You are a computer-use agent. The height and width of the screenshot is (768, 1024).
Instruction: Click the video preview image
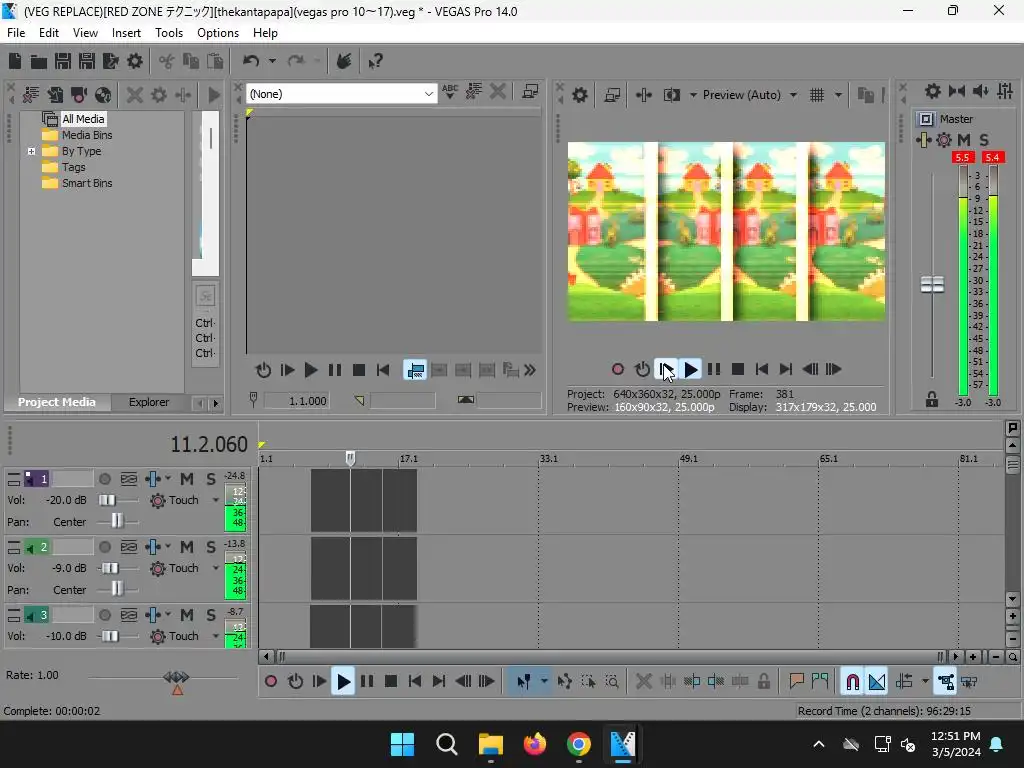(x=726, y=231)
